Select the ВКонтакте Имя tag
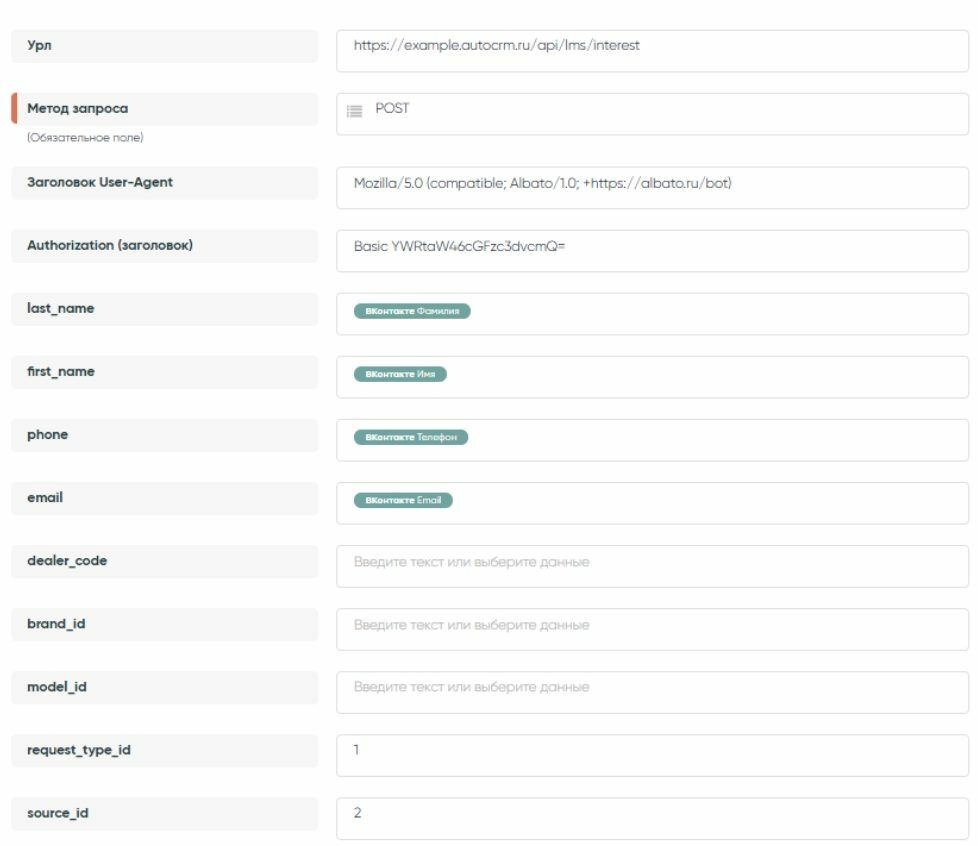The image size is (978, 846). (x=400, y=374)
